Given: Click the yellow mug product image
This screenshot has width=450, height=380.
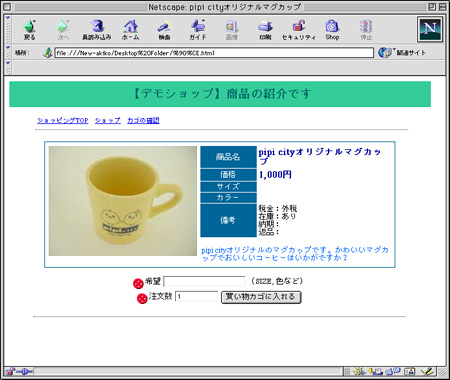Looking at the screenshot, I should tap(123, 201).
